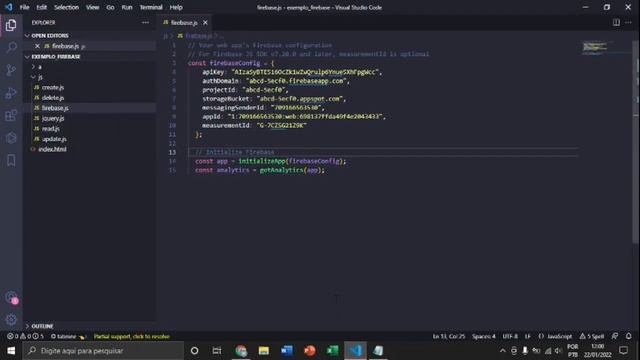
Task: Open read.js in the explorer
Action: 51,129
